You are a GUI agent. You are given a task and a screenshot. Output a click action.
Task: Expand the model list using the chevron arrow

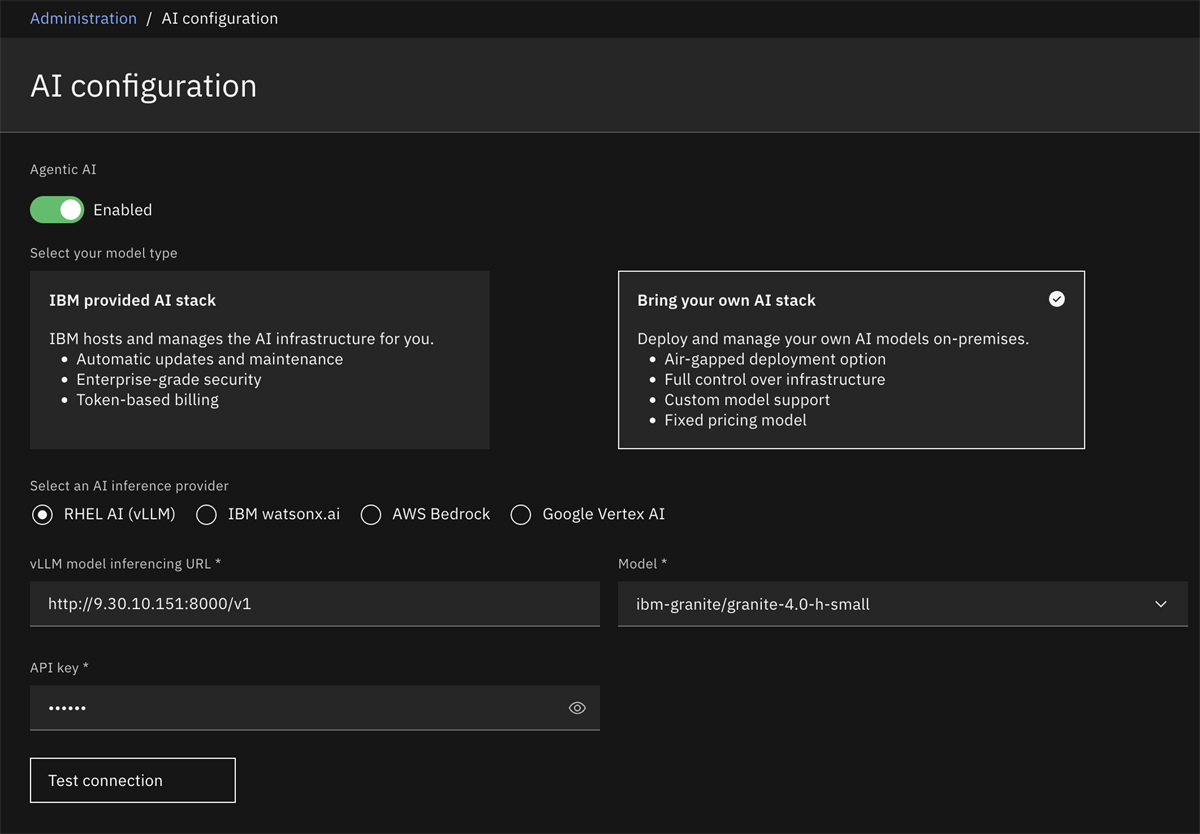pyautogui.click(x=1161, y=604)
